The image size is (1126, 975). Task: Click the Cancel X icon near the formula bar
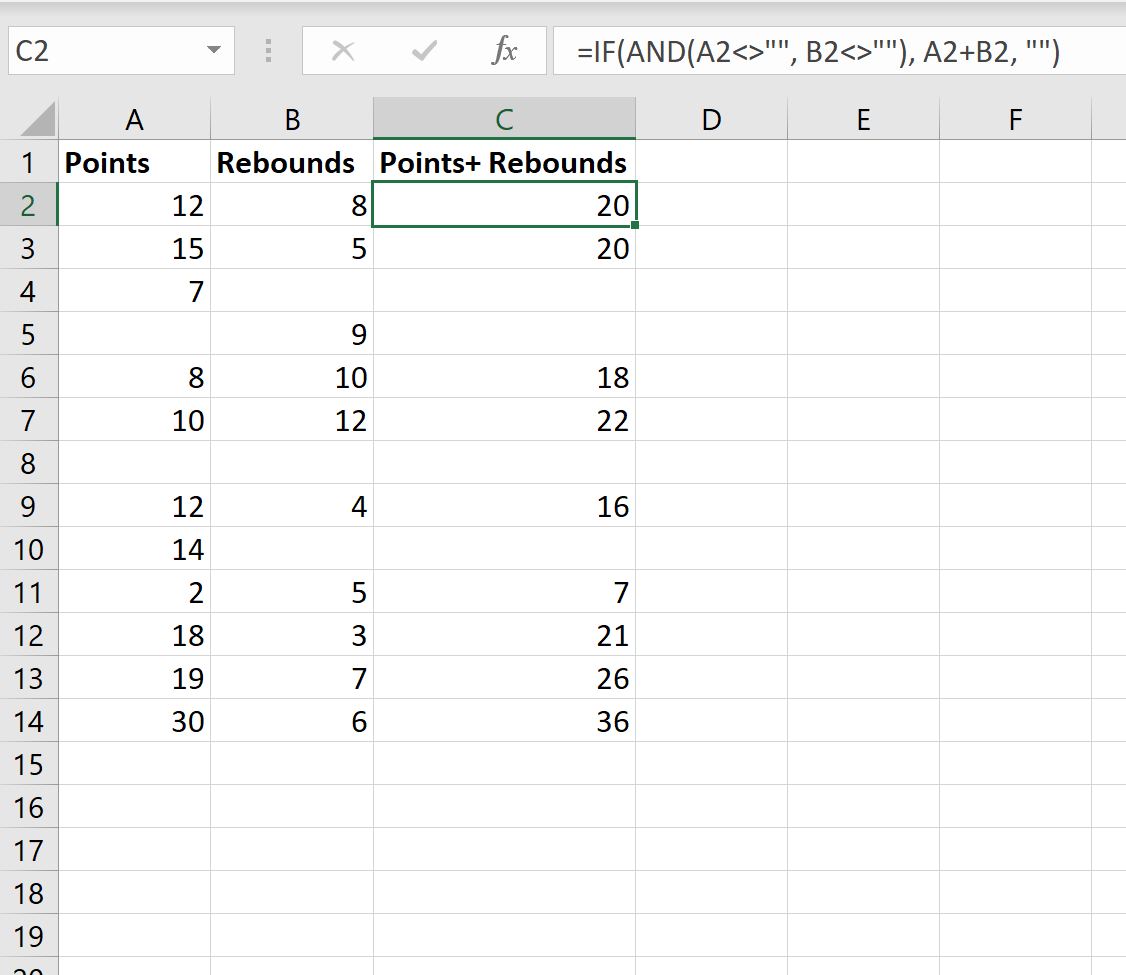344,49
